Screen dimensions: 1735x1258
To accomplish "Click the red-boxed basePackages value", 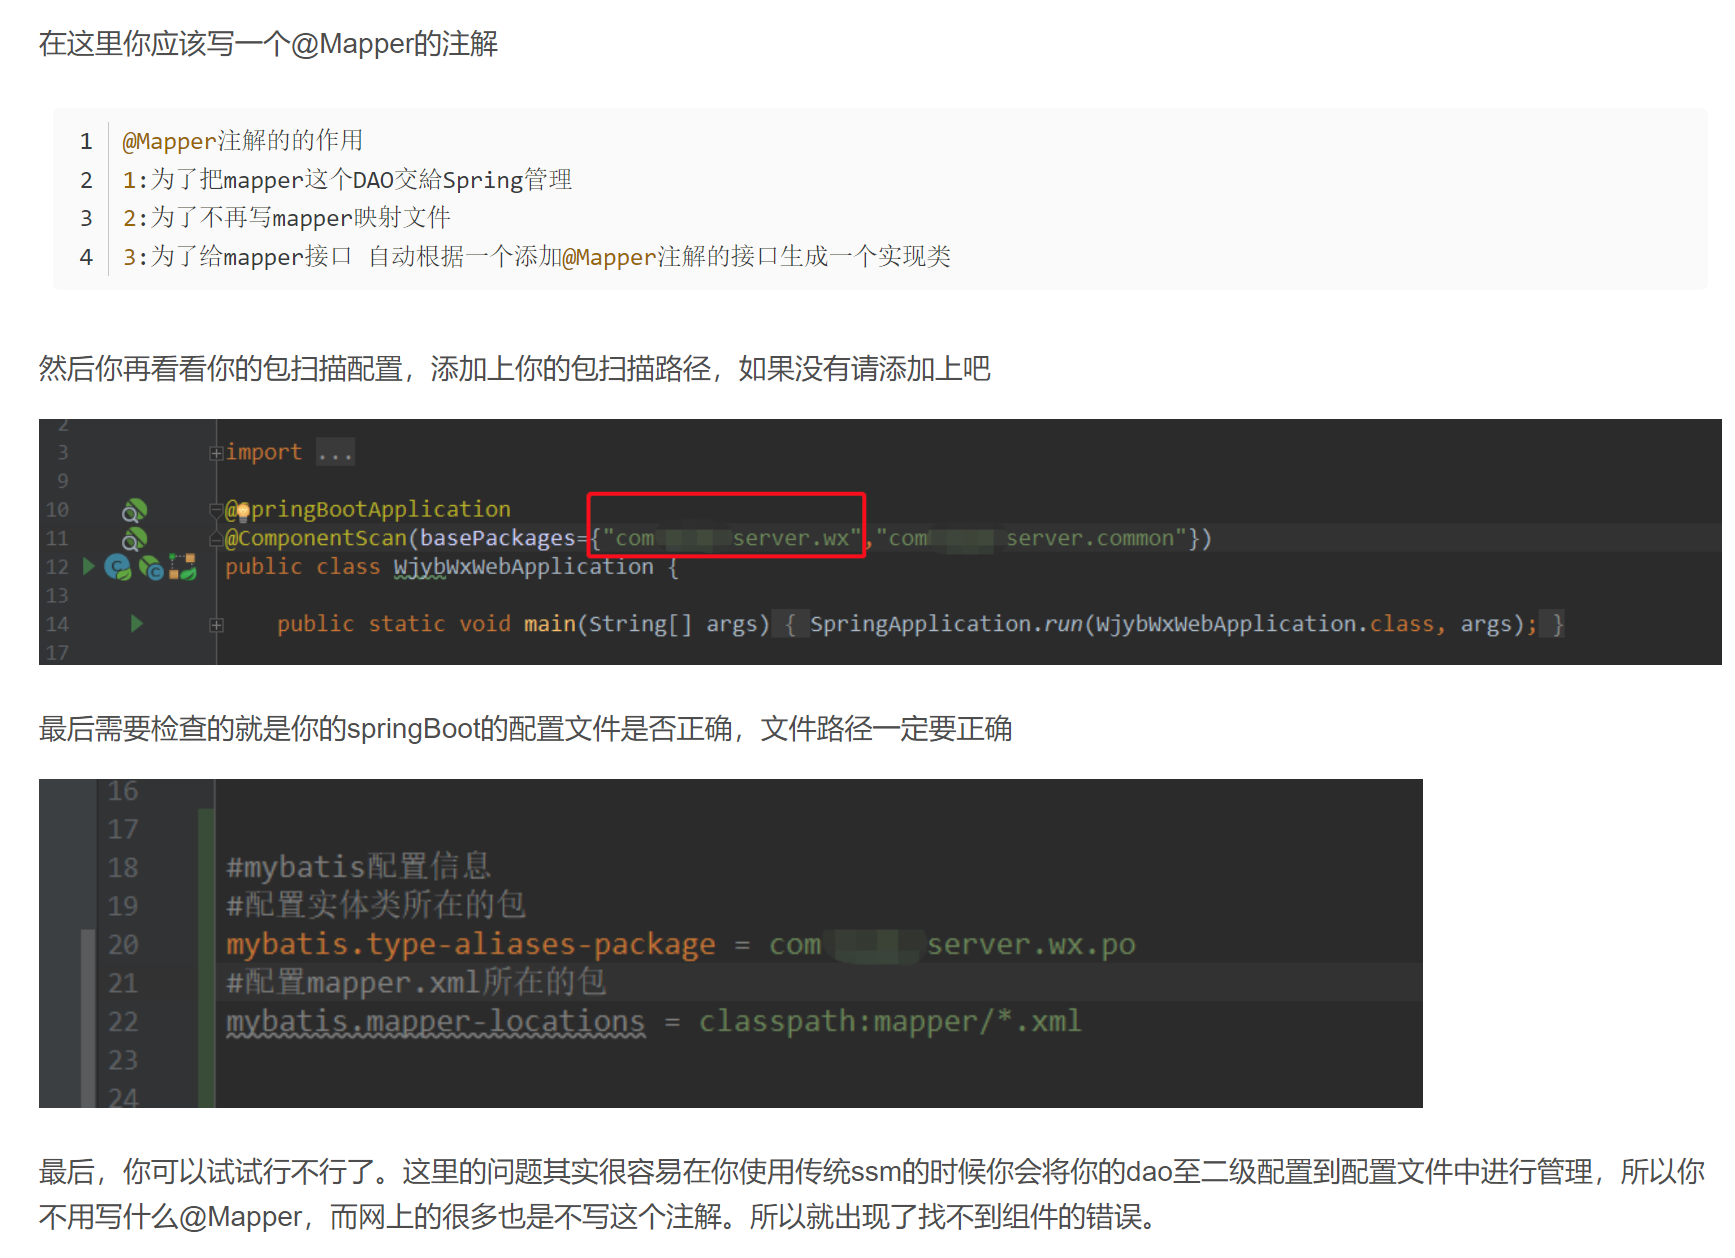I will [727, 537].
